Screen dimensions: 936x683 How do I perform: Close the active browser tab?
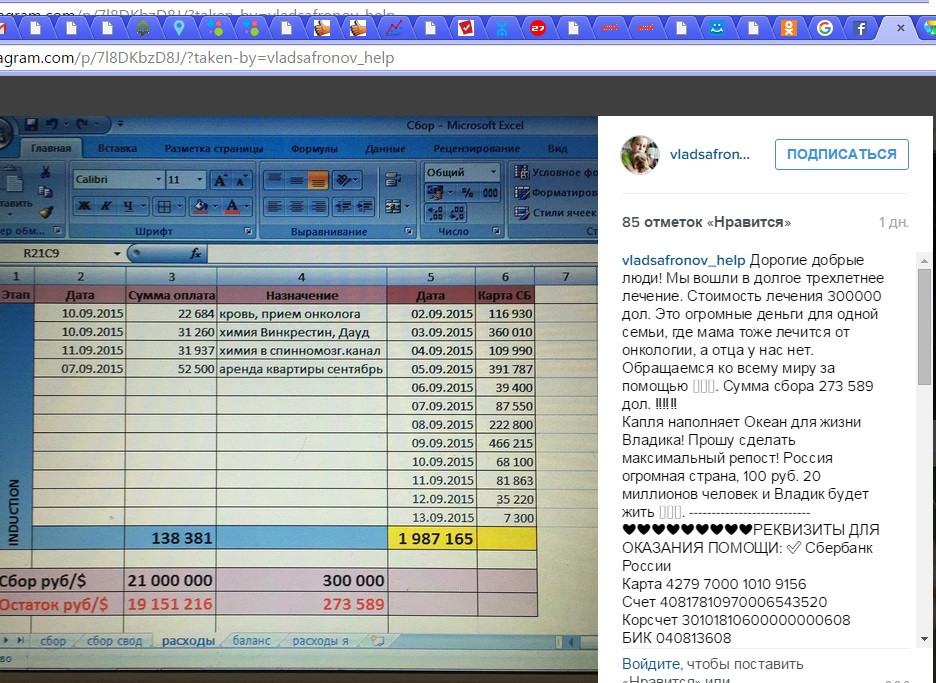point(901,29)
